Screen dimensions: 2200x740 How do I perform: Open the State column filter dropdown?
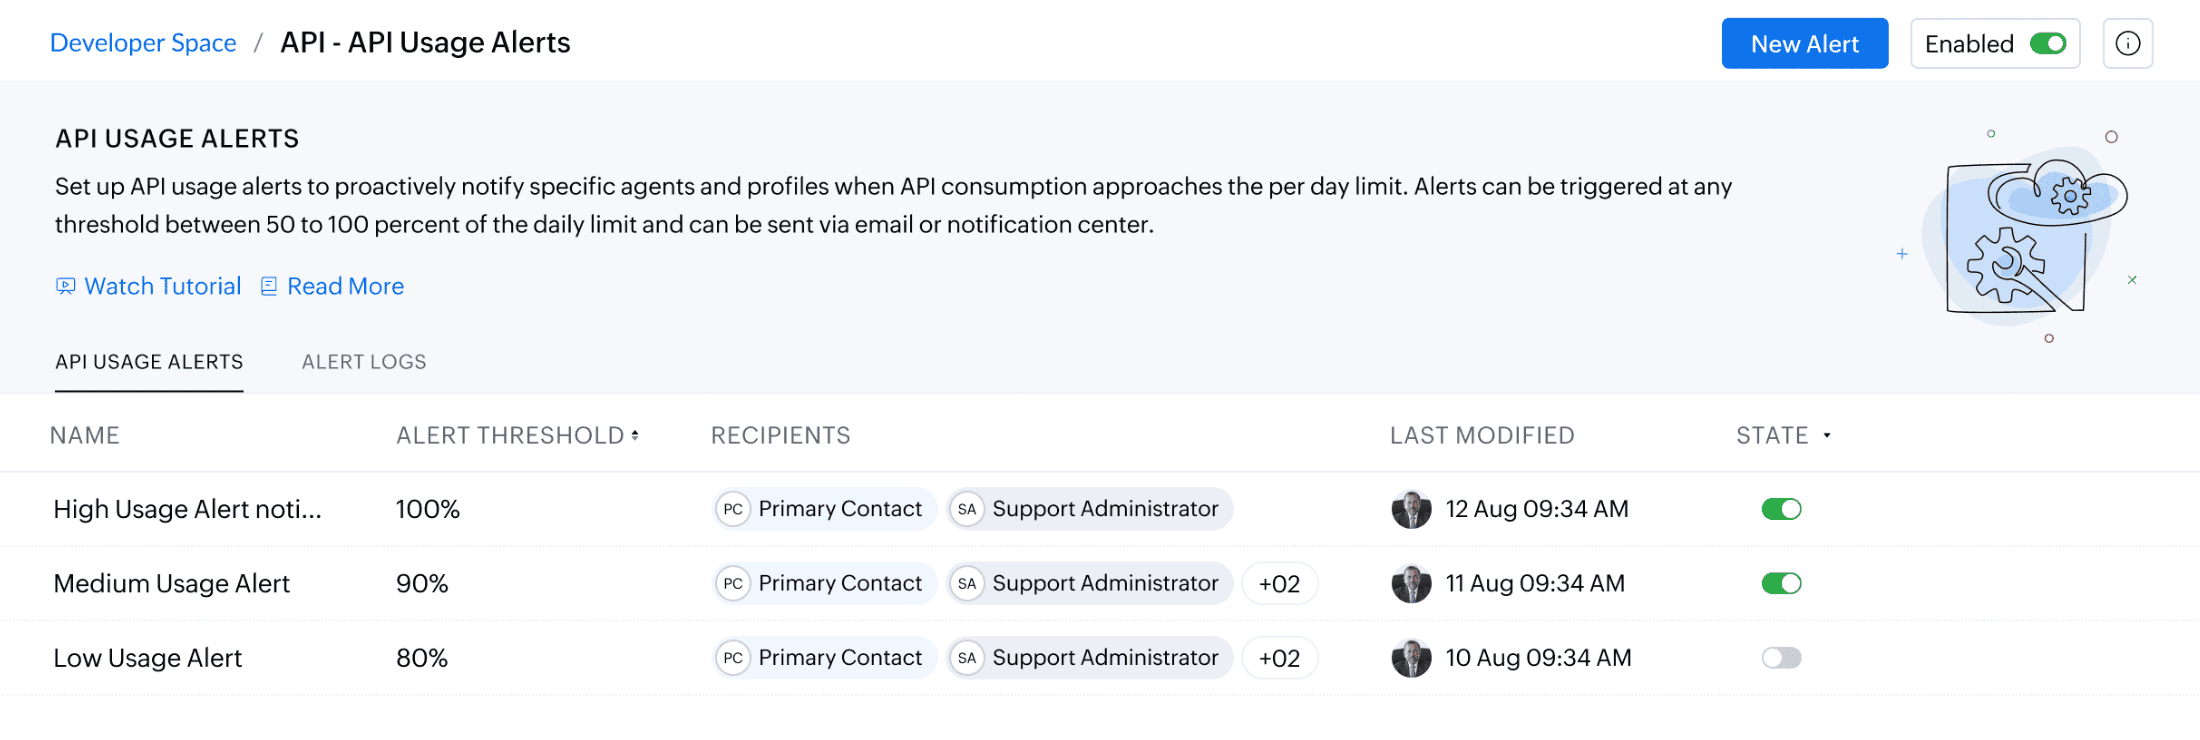(x=1827, y=436)
